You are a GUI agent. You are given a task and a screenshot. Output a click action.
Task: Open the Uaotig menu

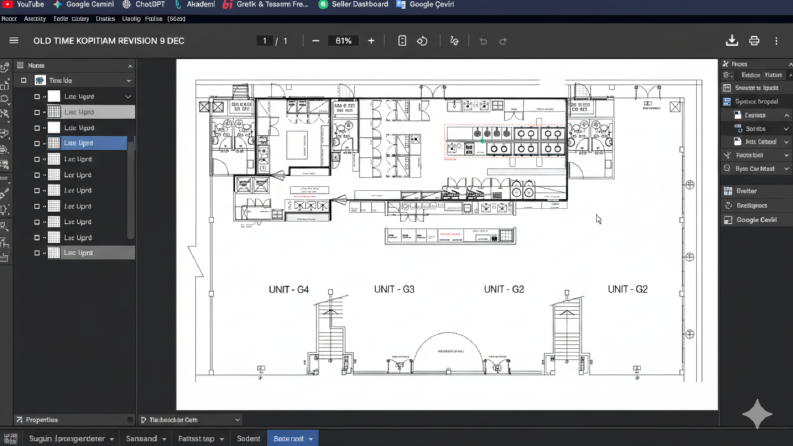[x=131, y=19]
